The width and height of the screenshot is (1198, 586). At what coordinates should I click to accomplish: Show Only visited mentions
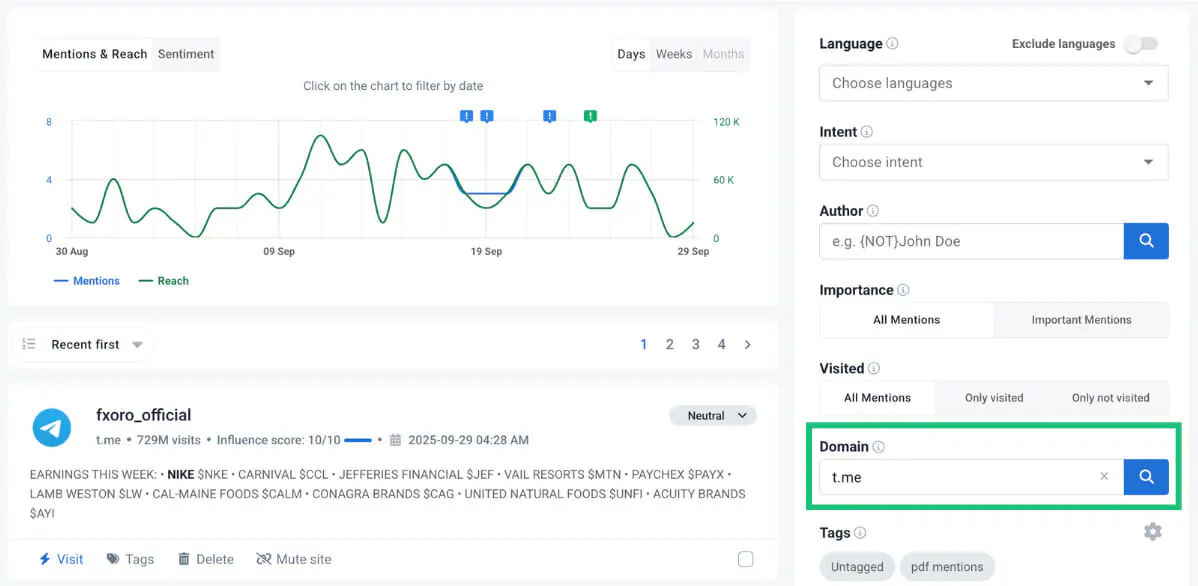coord(995,397)
